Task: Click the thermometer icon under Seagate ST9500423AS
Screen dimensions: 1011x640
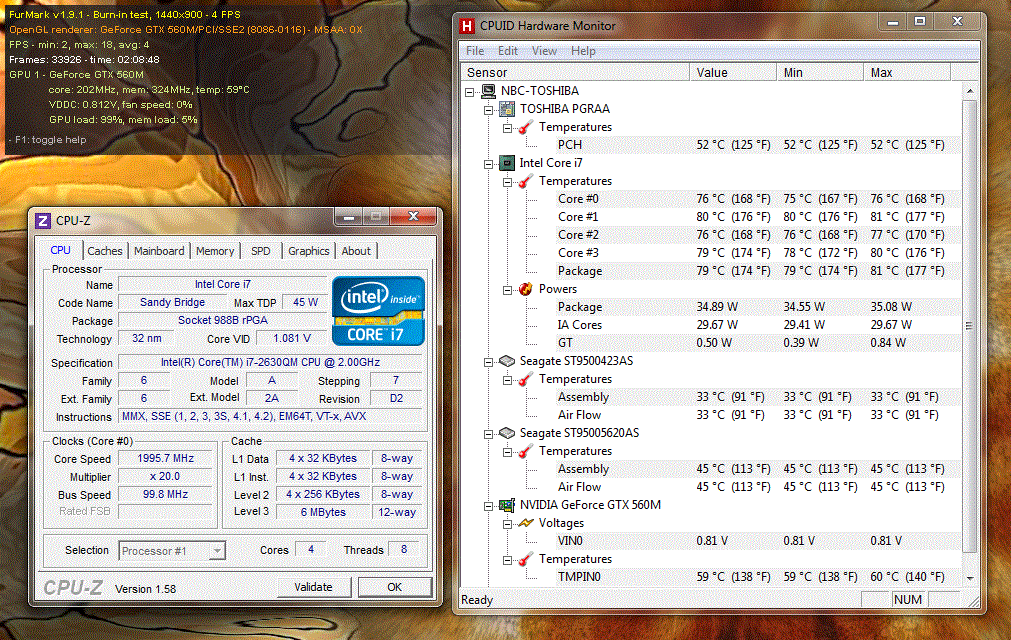Action: 526,379
